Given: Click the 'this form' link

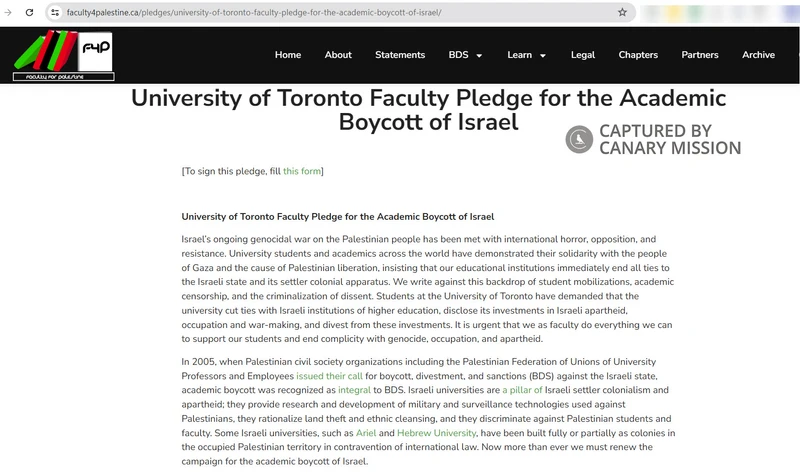Looking at the screenshot, I should (x=302, y=171).
